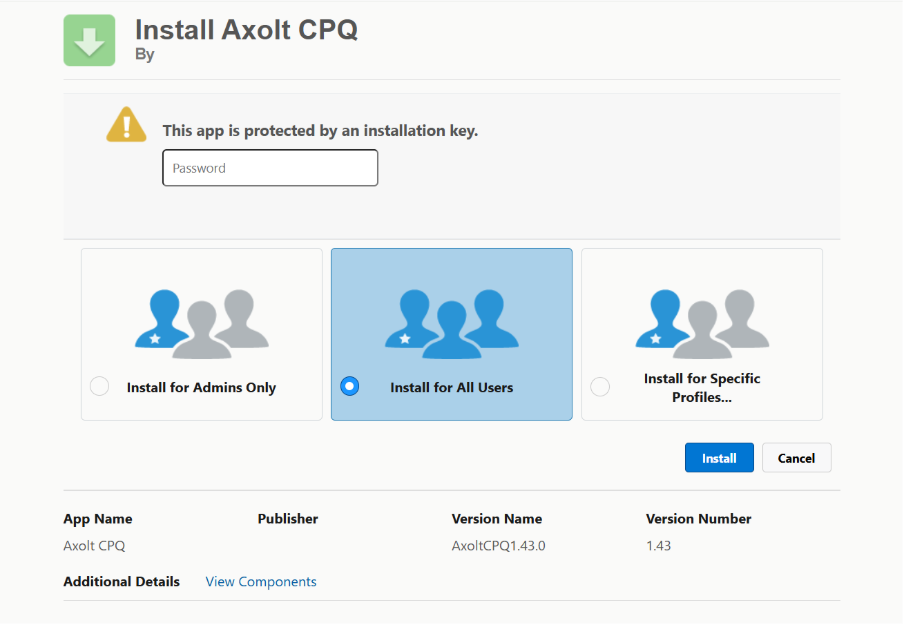Click the green download arrow app icon
903x624 pixels.
tap(89, 41)
